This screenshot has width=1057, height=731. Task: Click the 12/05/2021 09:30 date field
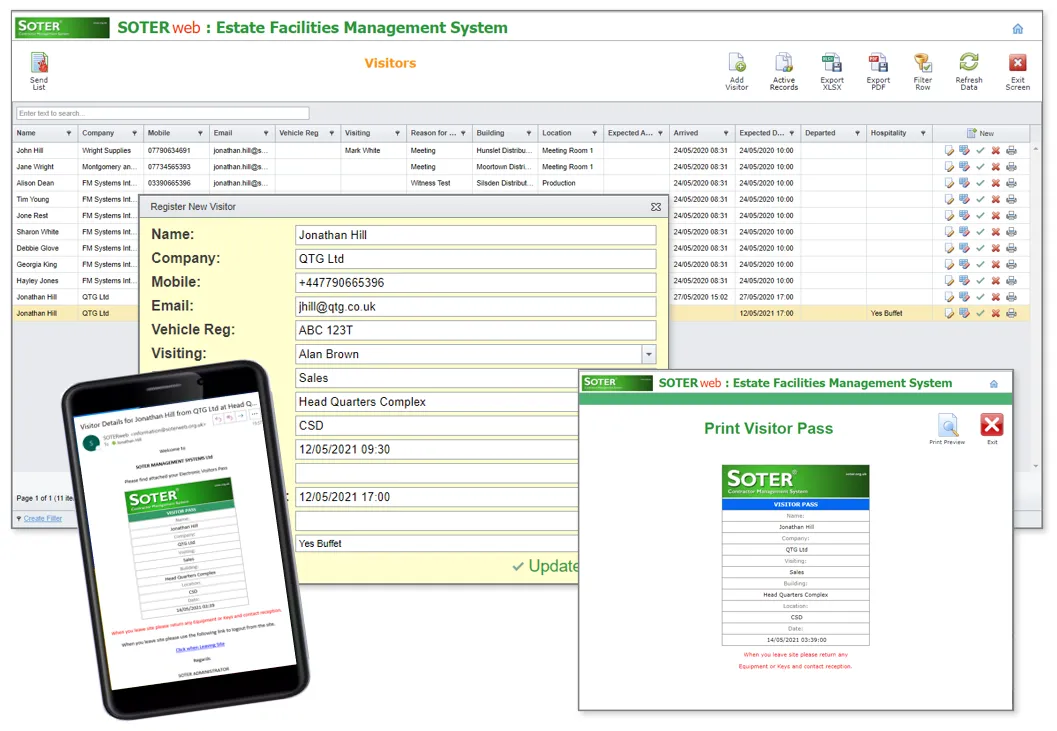(x=437, y=449)
